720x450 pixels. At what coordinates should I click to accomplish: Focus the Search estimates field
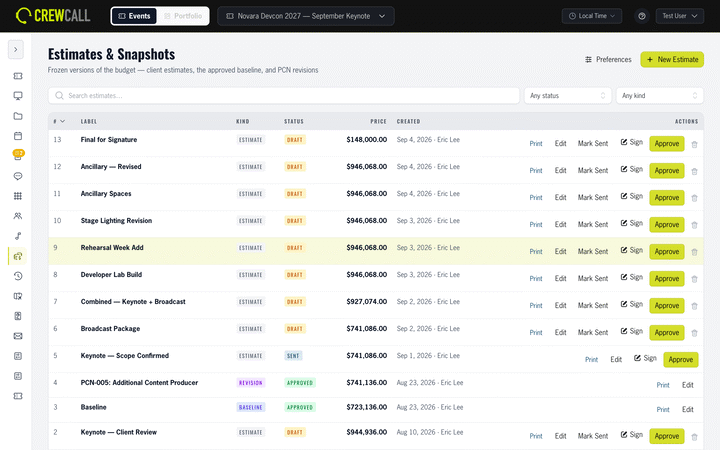[x=284, y=96]
